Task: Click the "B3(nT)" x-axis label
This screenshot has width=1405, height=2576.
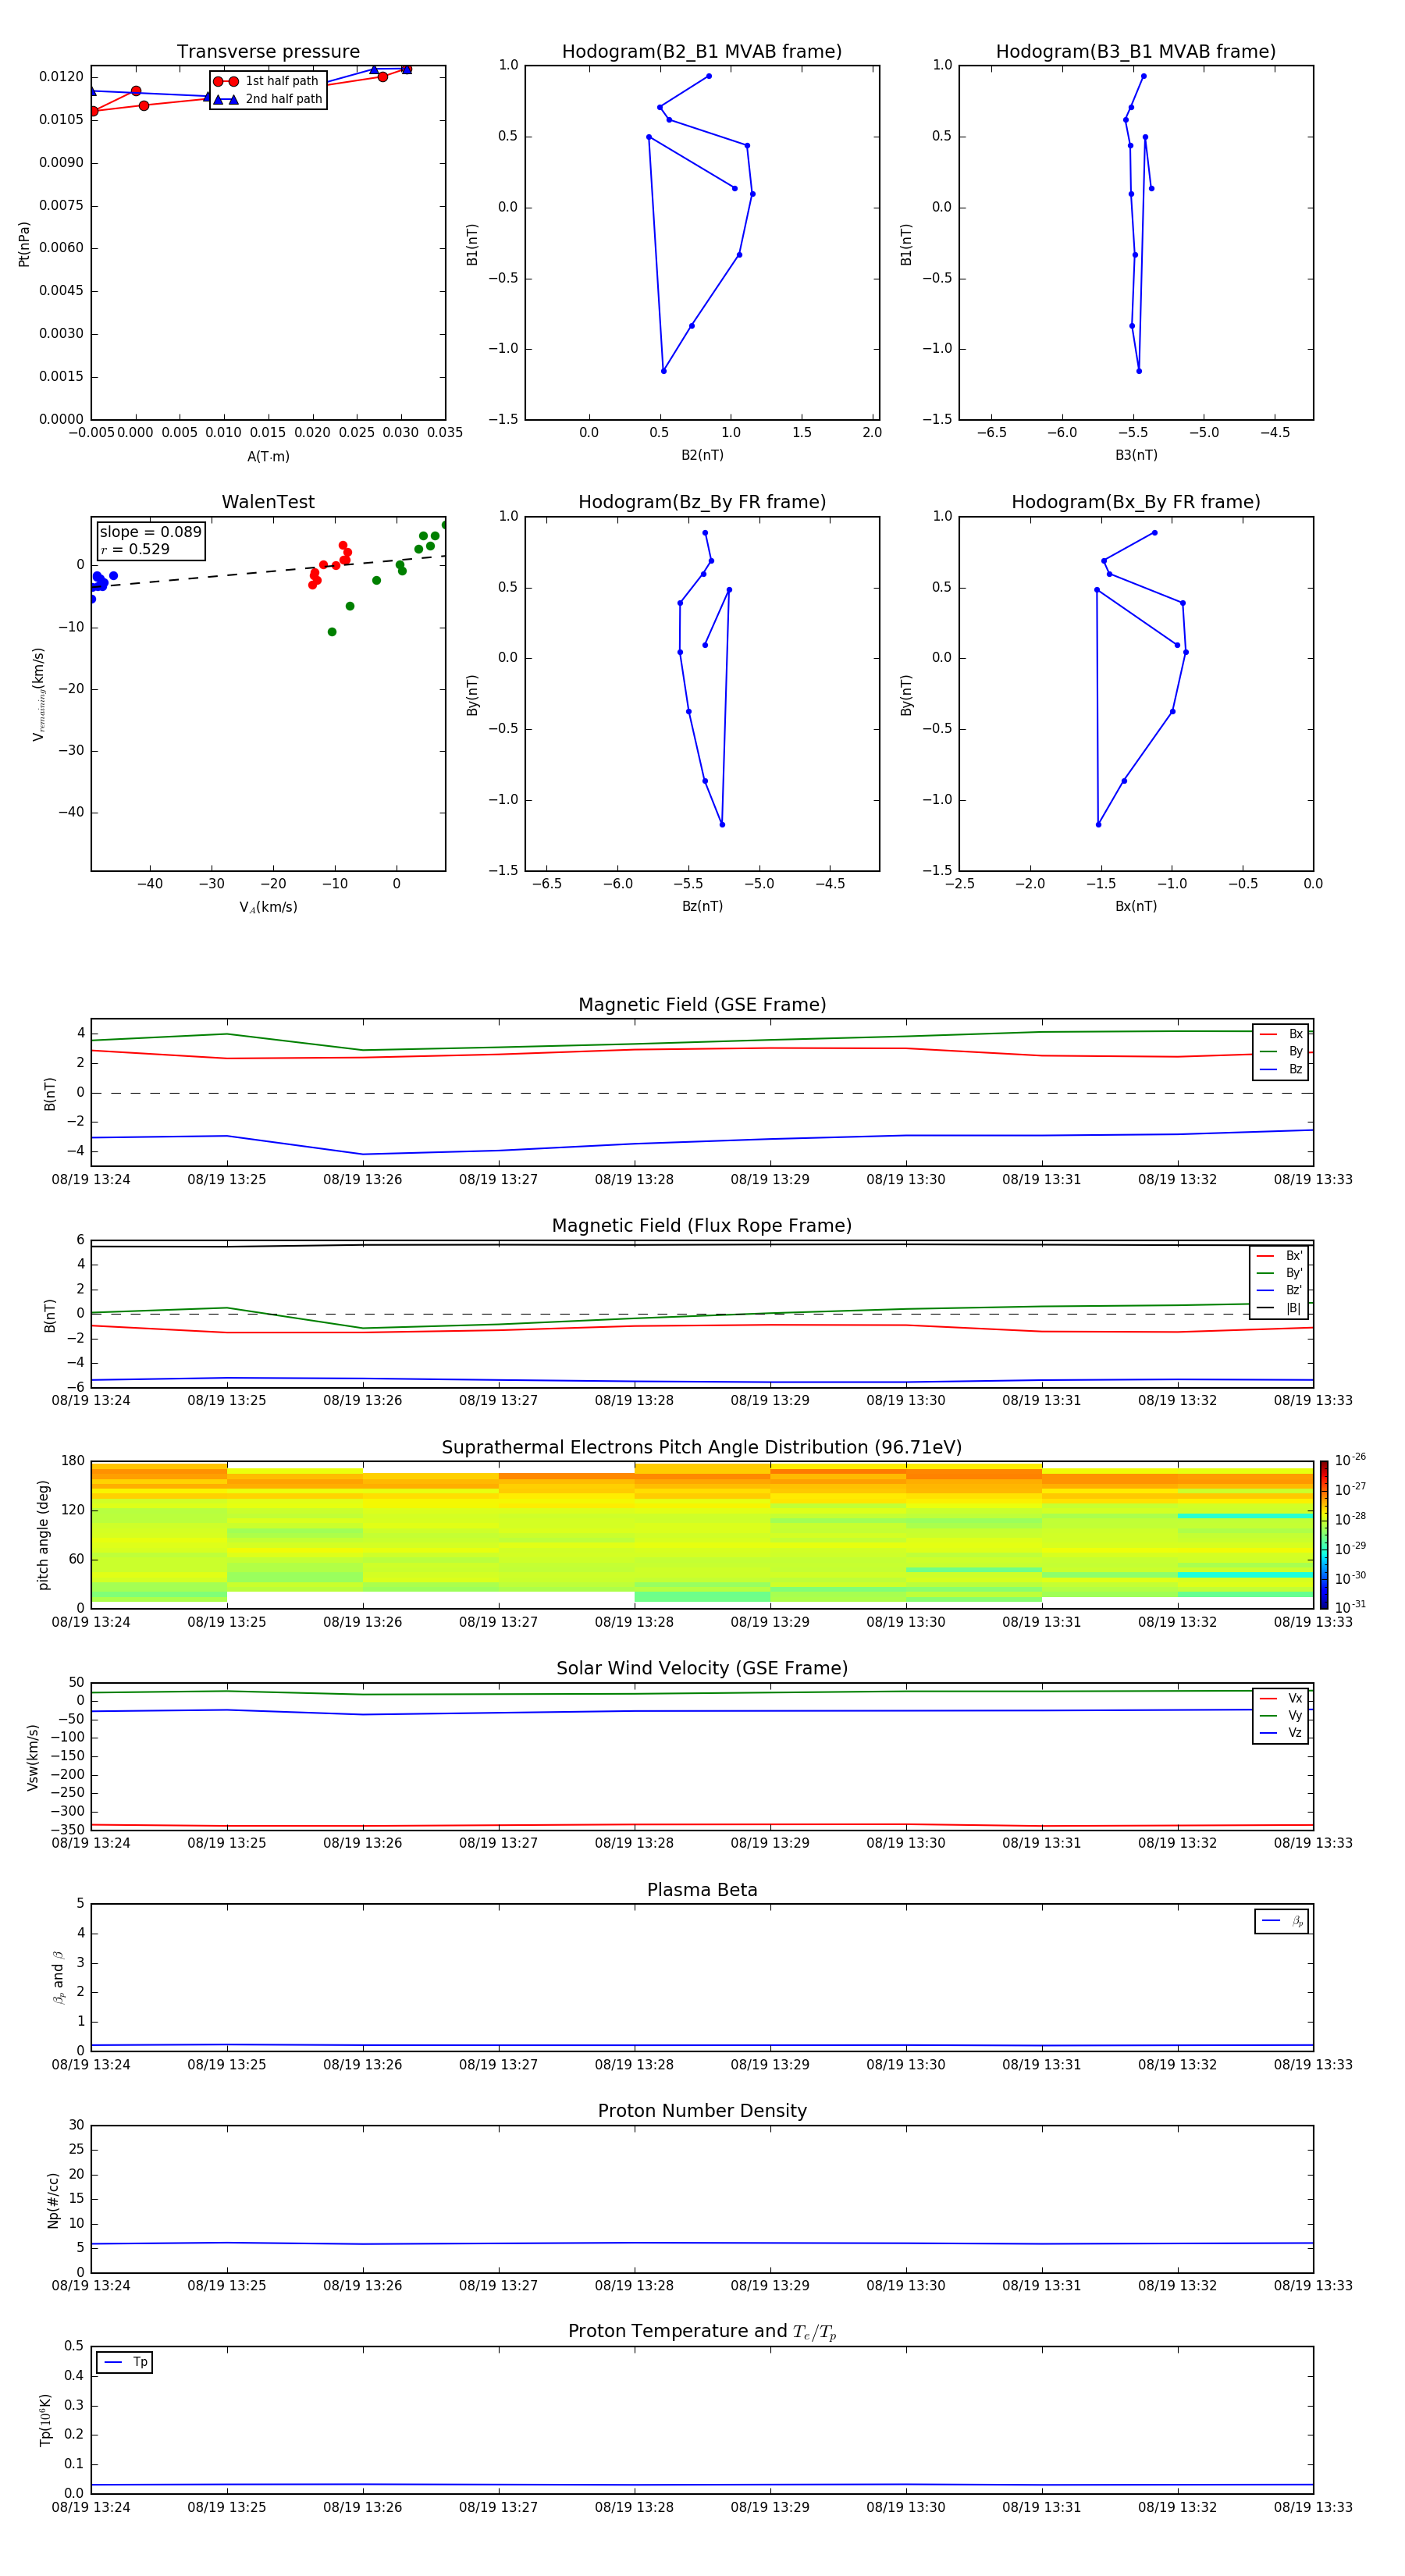Action: click(1136, 455)
